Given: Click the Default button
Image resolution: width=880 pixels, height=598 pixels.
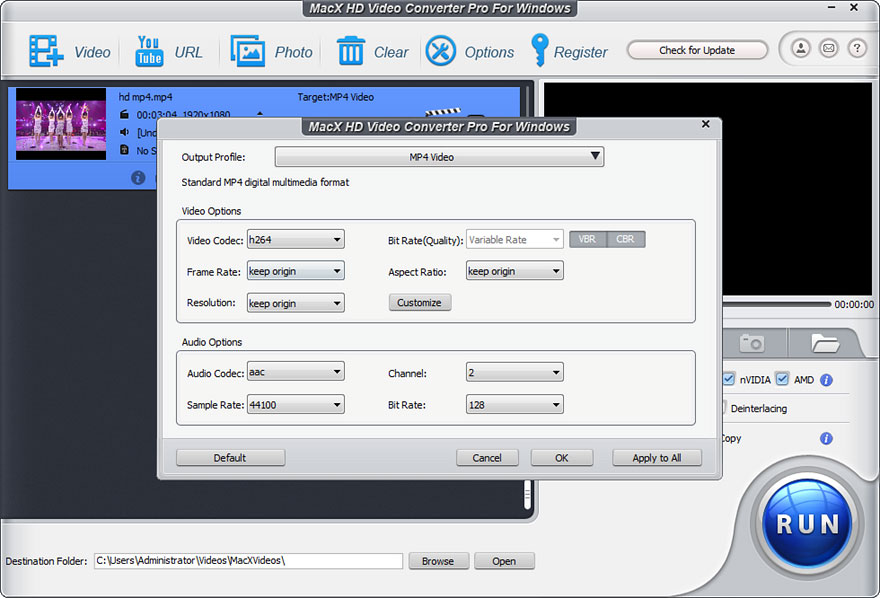Looking at the screenshot, I should tap(230, 458).
